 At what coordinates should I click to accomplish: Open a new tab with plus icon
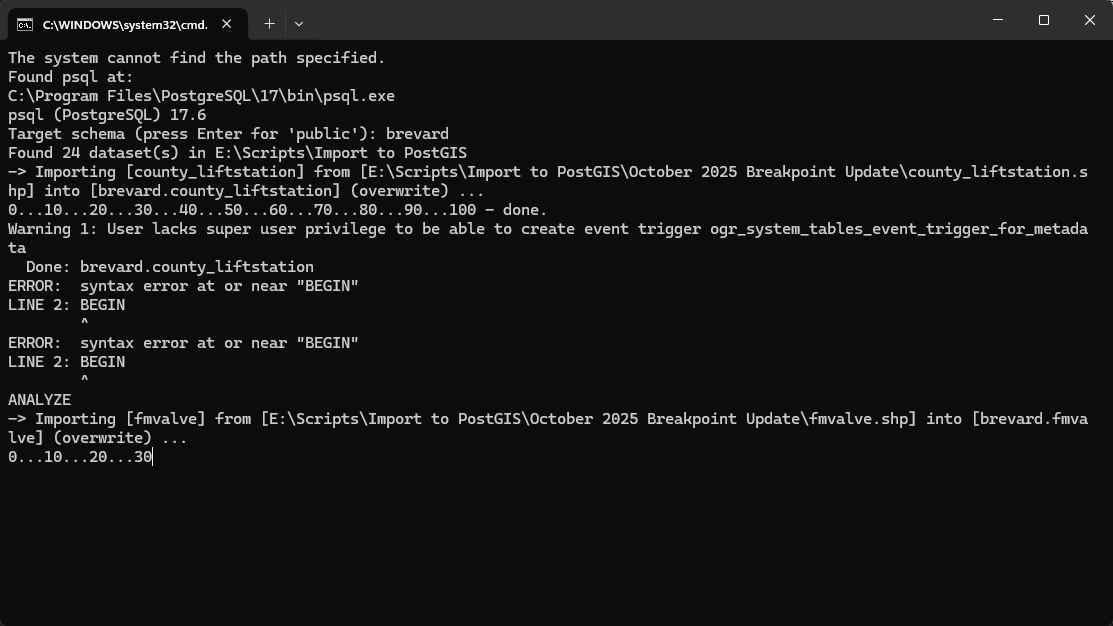(269, 23)
